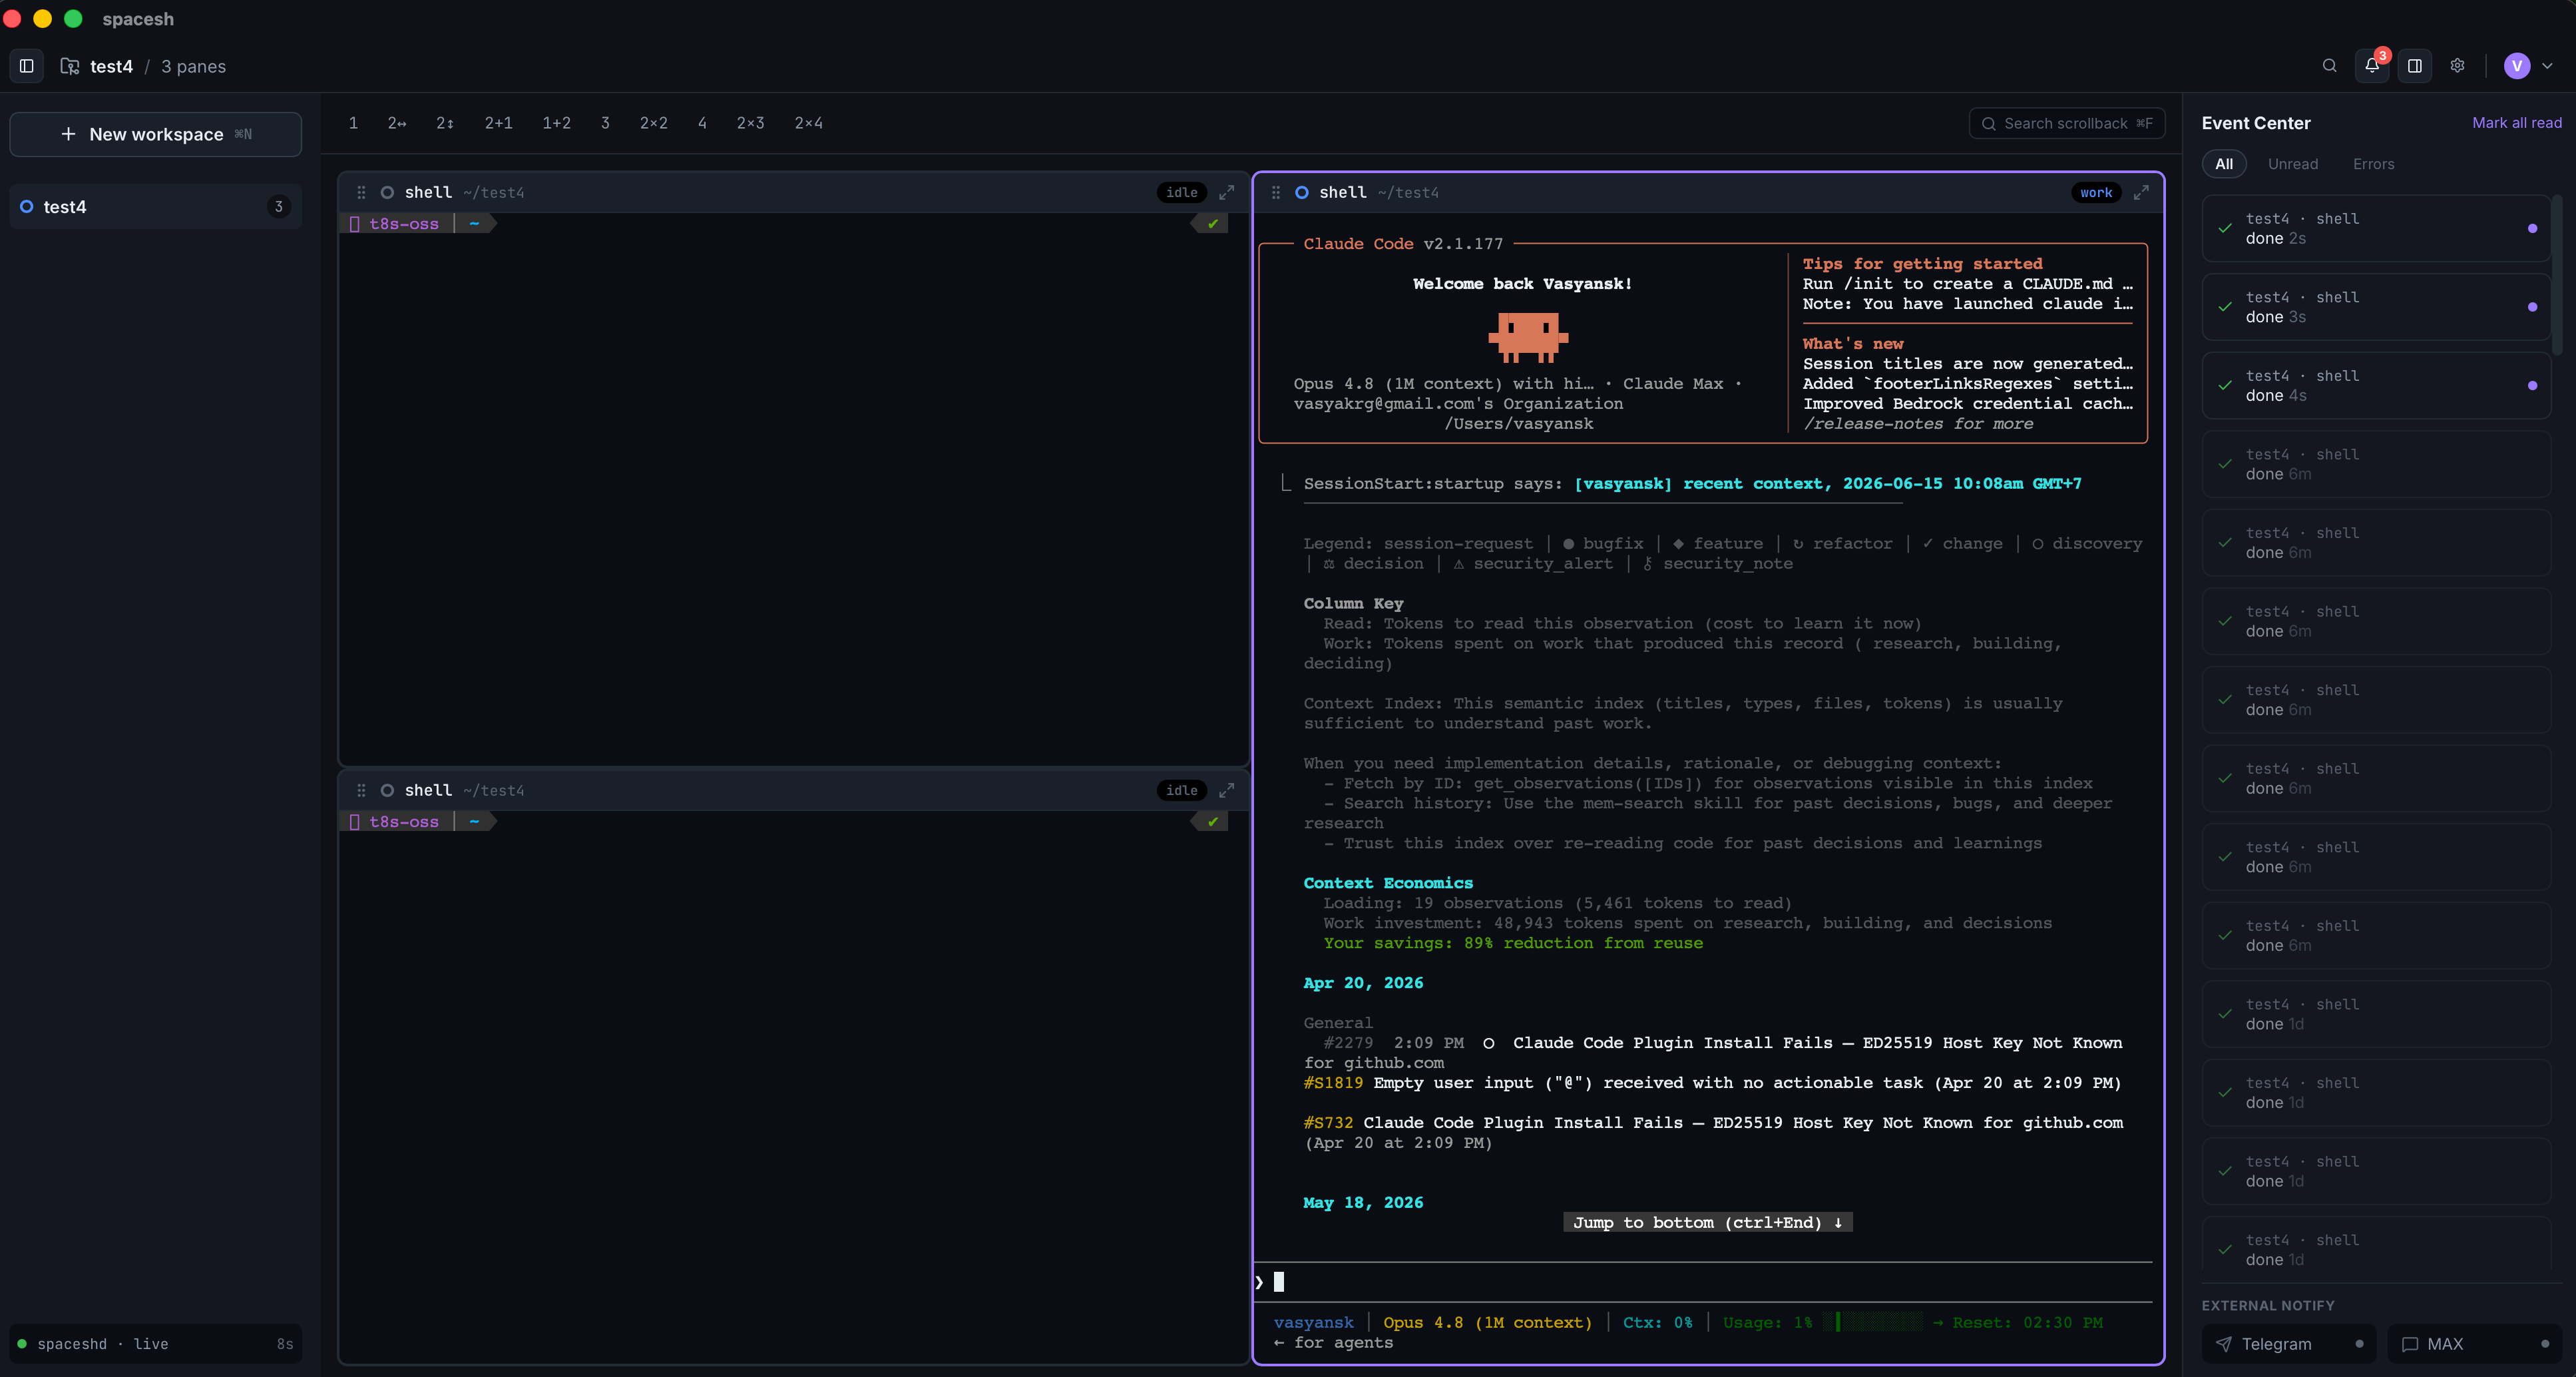Create a New workspace
2576x1377 pixels.
[156, 134]
